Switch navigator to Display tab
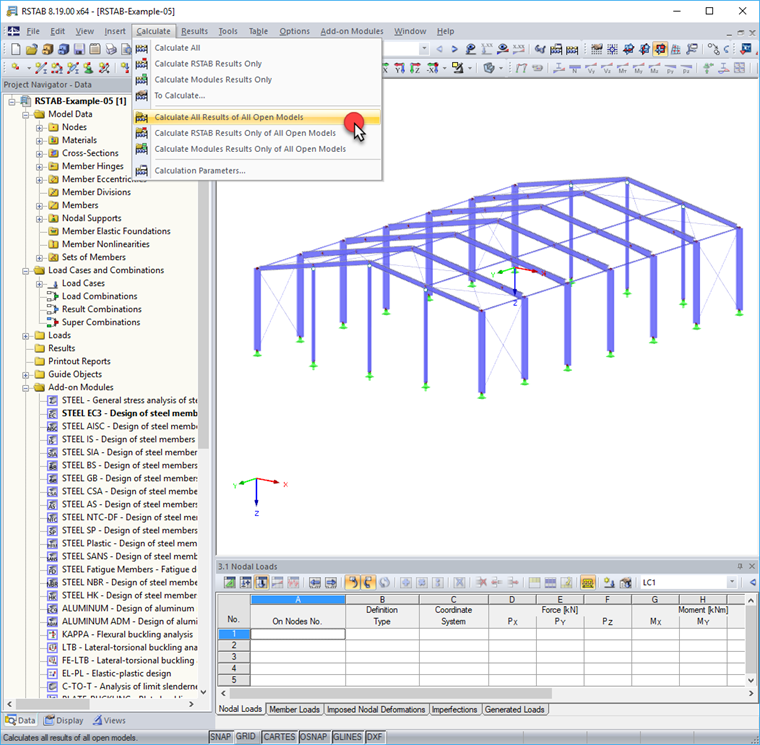 tap(64, 721)
